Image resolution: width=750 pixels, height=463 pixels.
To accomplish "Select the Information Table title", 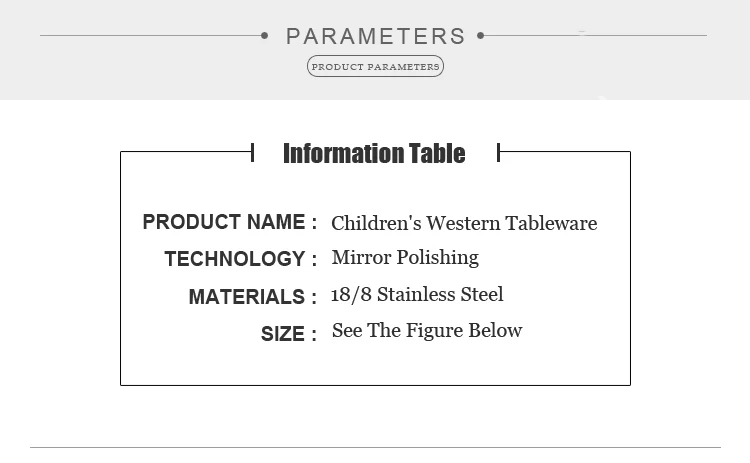I will [x=374, y=153].
